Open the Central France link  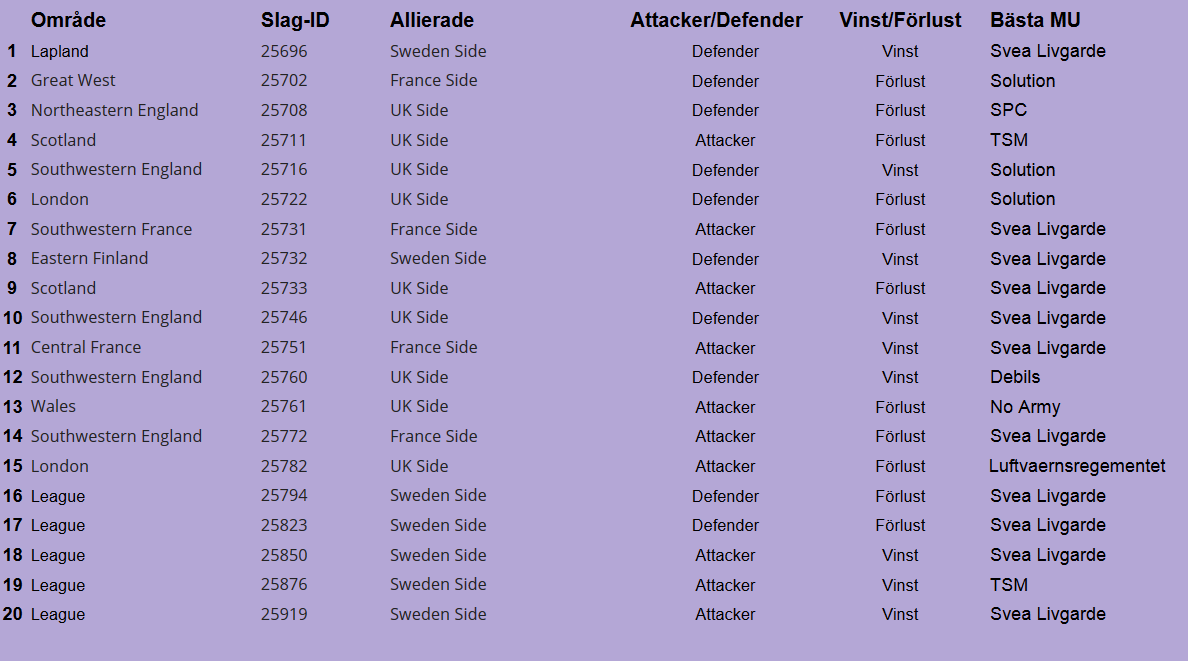pos(86,347)
